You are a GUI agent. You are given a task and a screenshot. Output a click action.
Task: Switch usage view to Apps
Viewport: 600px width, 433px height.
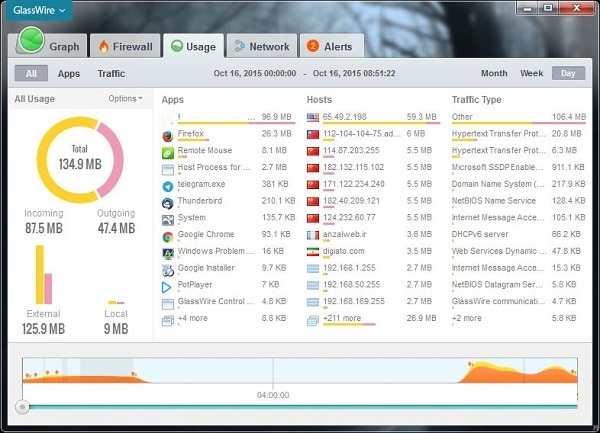click(x=69, y=73)
